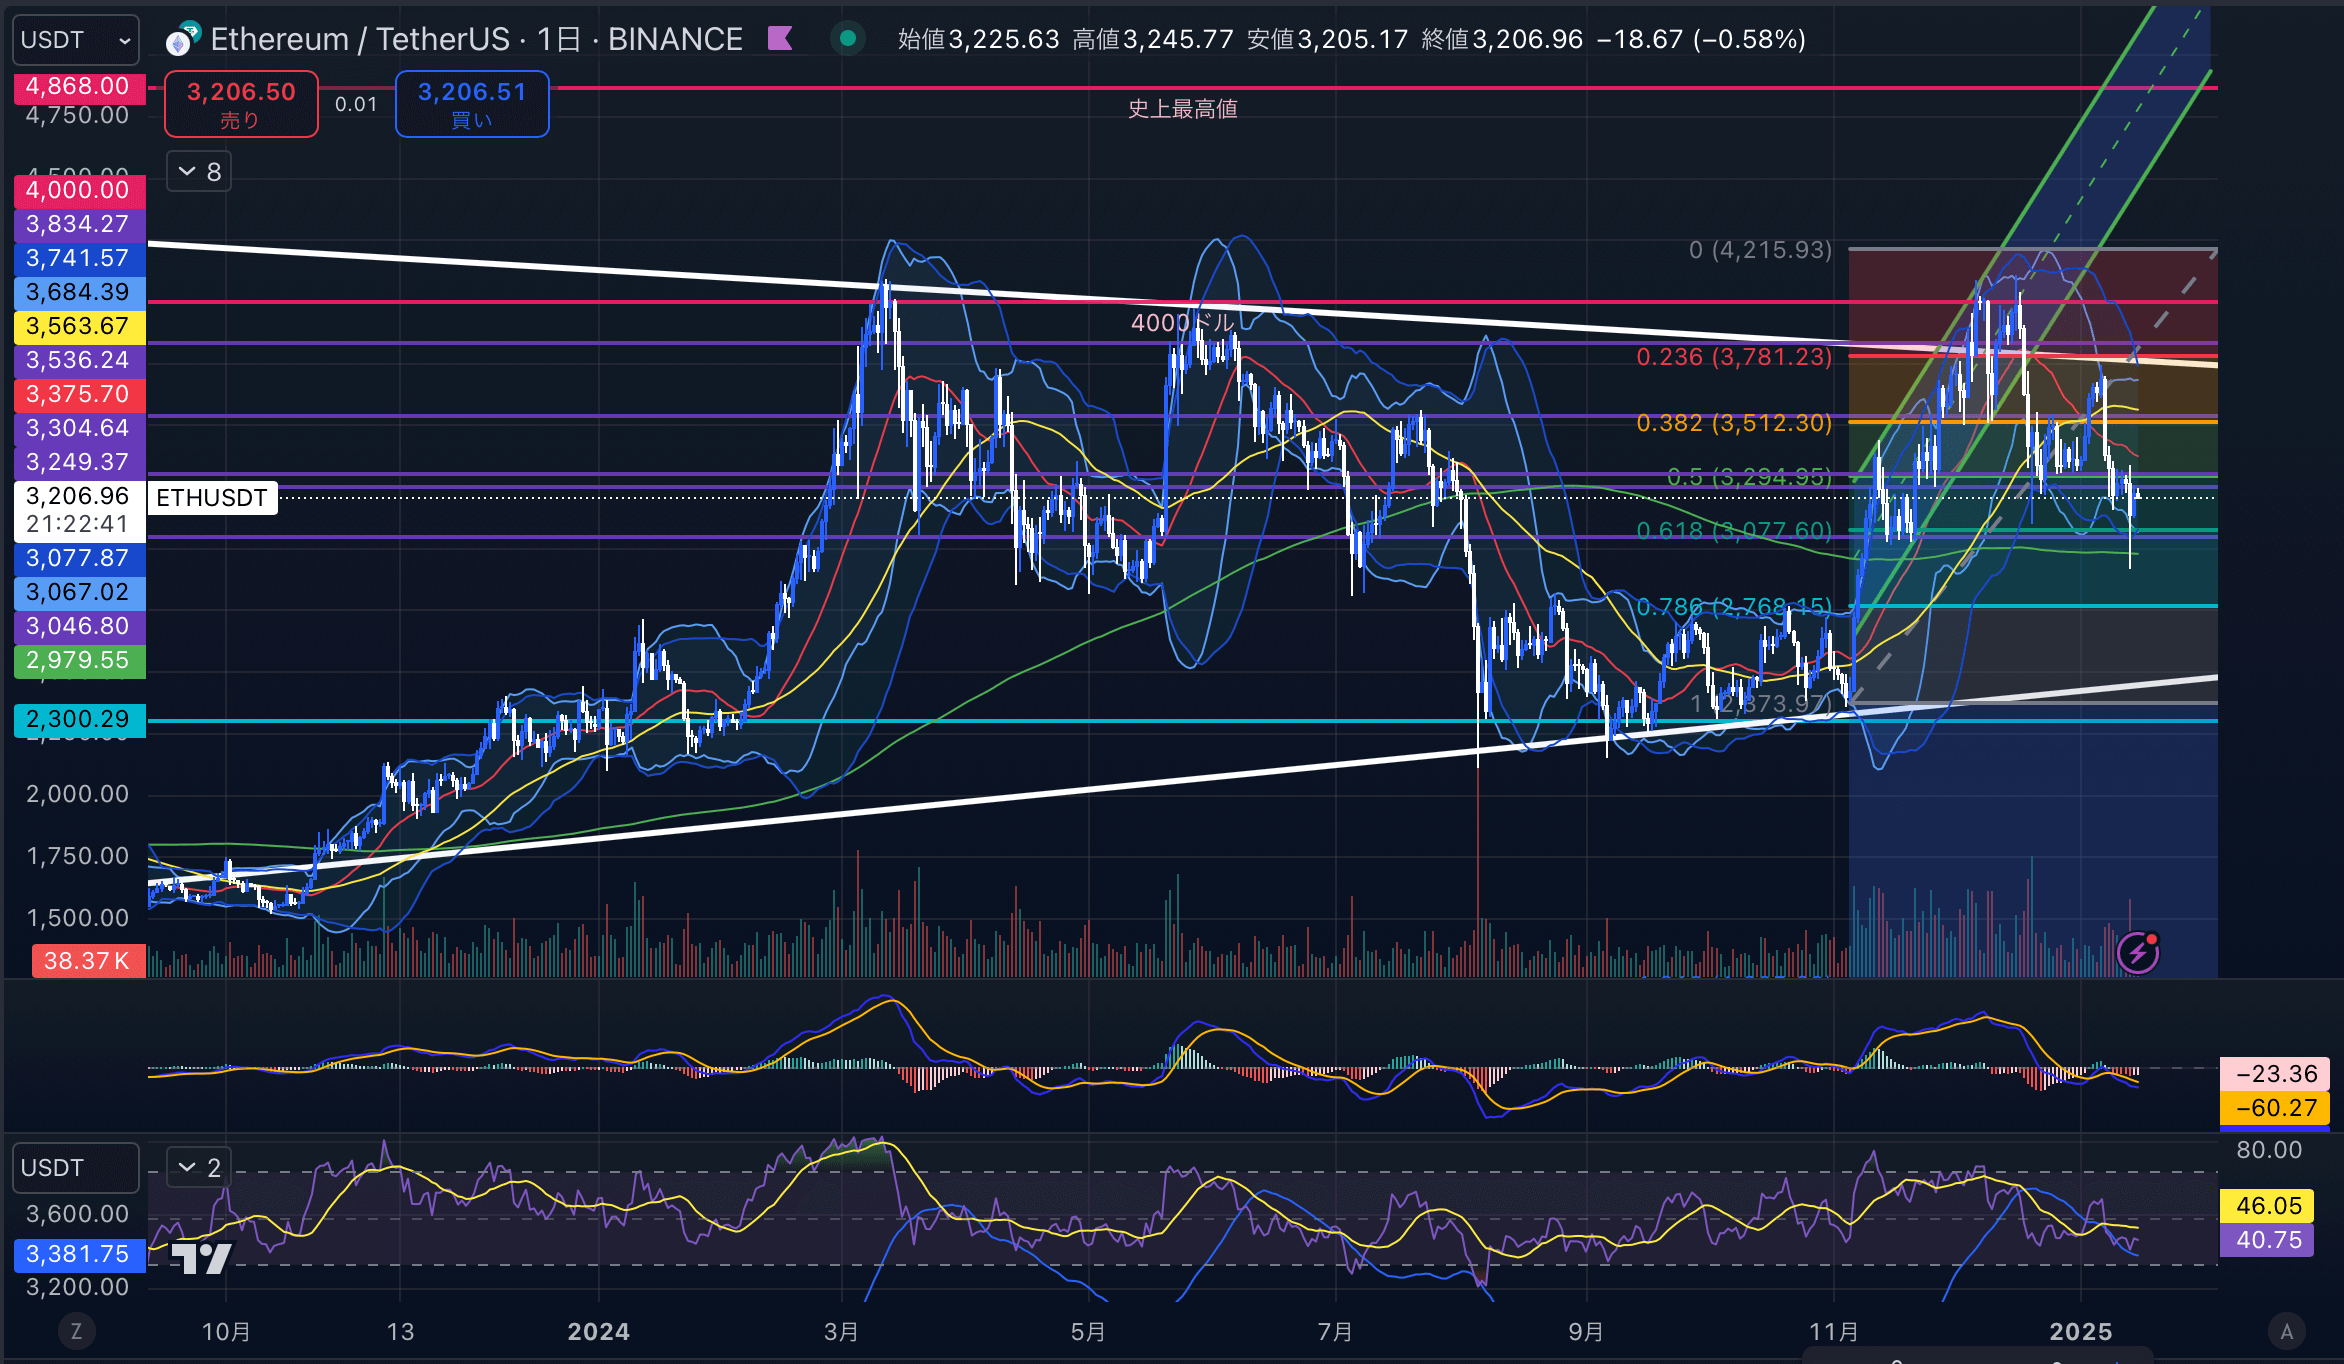2344x1364 pixels.
Task: Click the blue 3,206.51 buy button
Action: [x=472, y=104]
